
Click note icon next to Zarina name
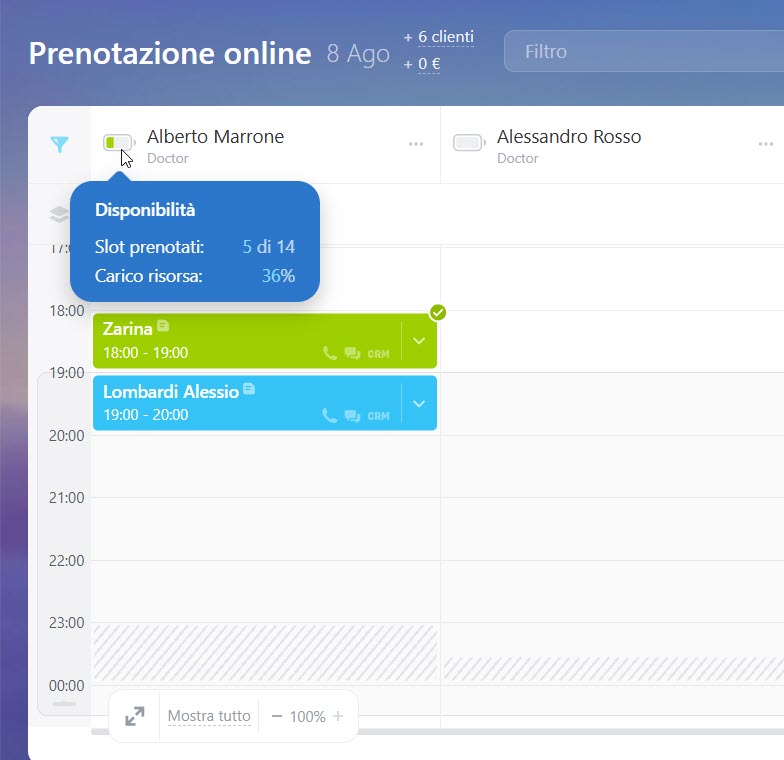[x=163, y=327]
